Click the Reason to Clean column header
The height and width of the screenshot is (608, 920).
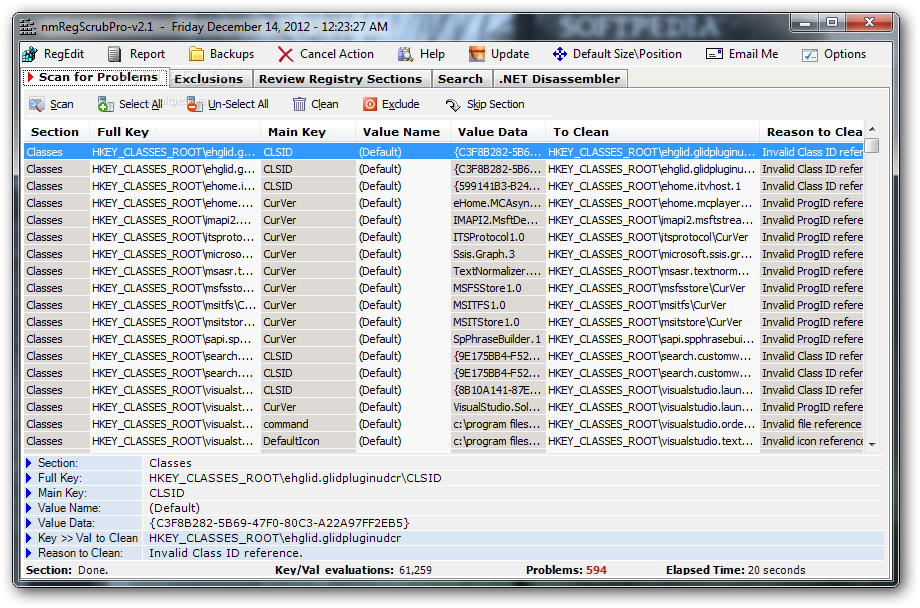(812, 132)
